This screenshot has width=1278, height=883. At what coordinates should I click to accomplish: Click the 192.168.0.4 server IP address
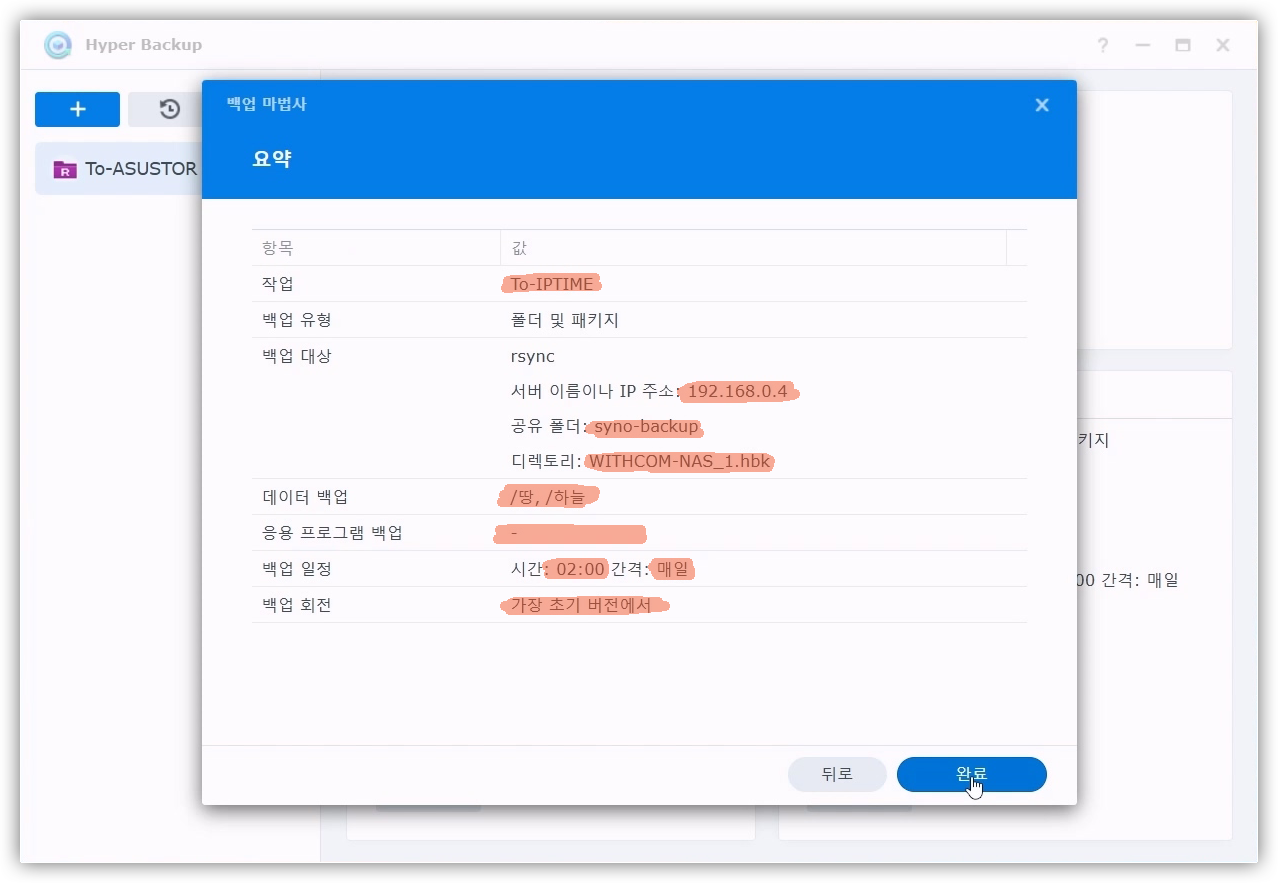click(x=737, y=391)
